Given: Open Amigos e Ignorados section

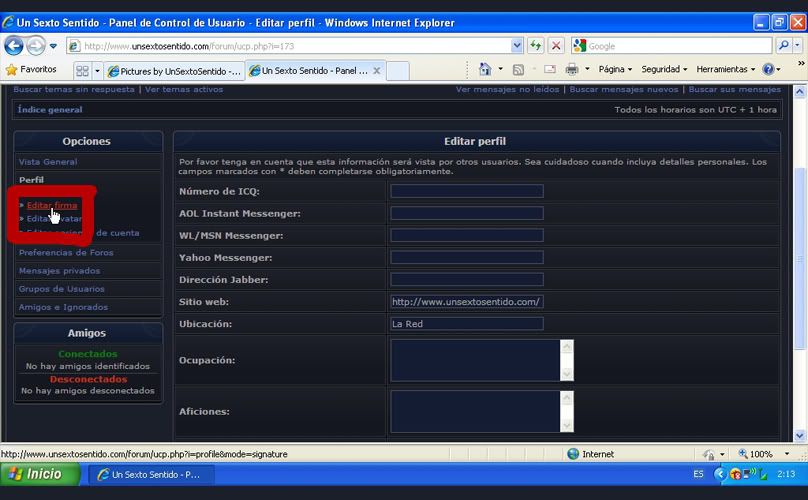Looking at the screenshot, I should [63, 307].
